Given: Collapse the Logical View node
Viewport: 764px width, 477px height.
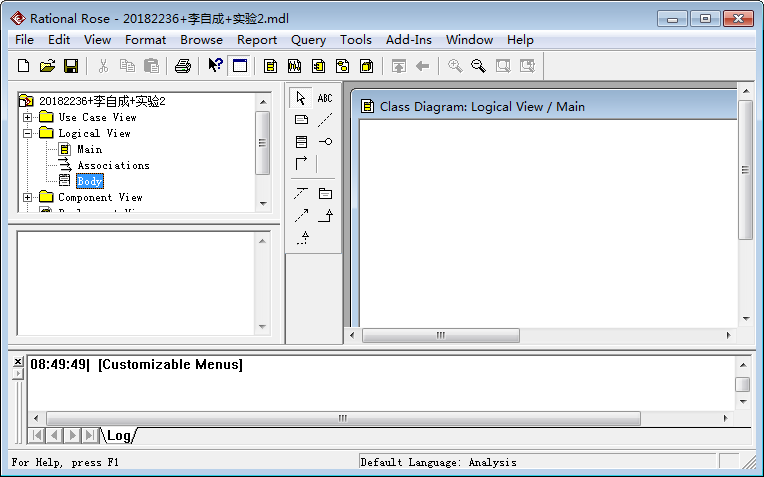Looking at the screenshot, I should pyautogui.click(x=27, y=134).
